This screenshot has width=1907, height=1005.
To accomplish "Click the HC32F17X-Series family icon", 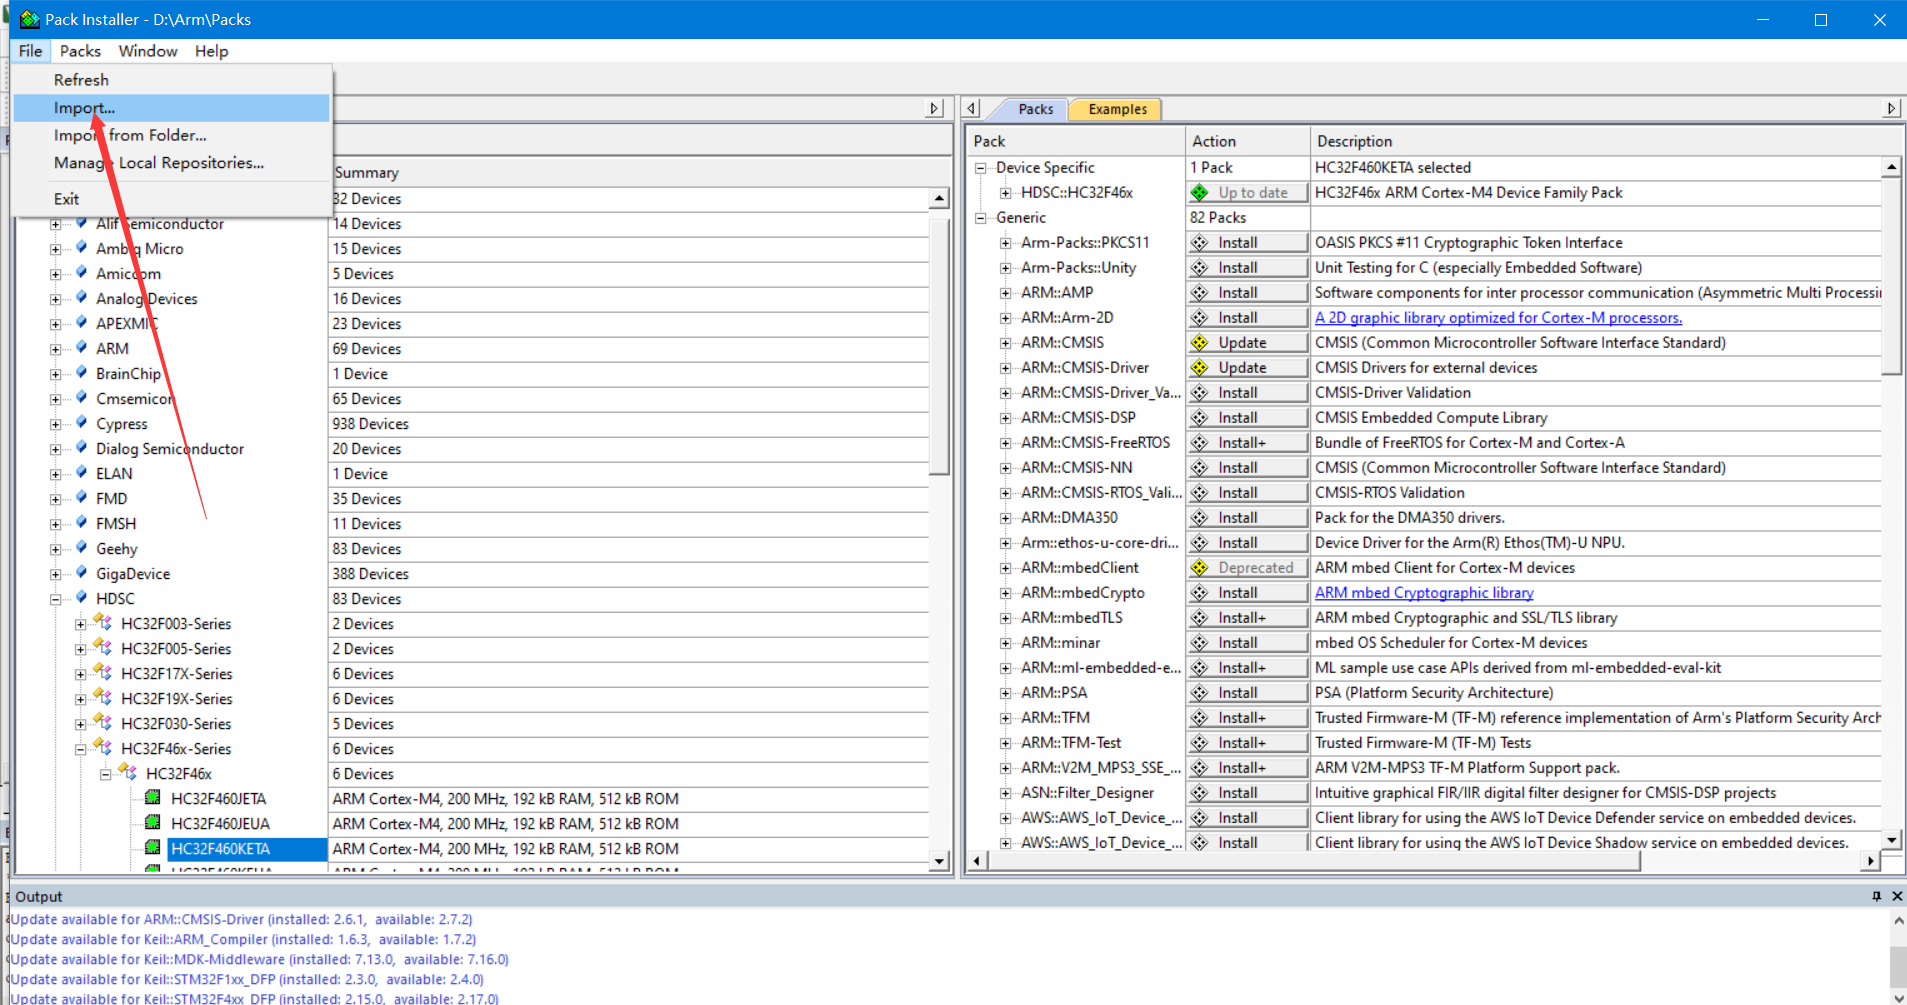I will coord(103,672).
